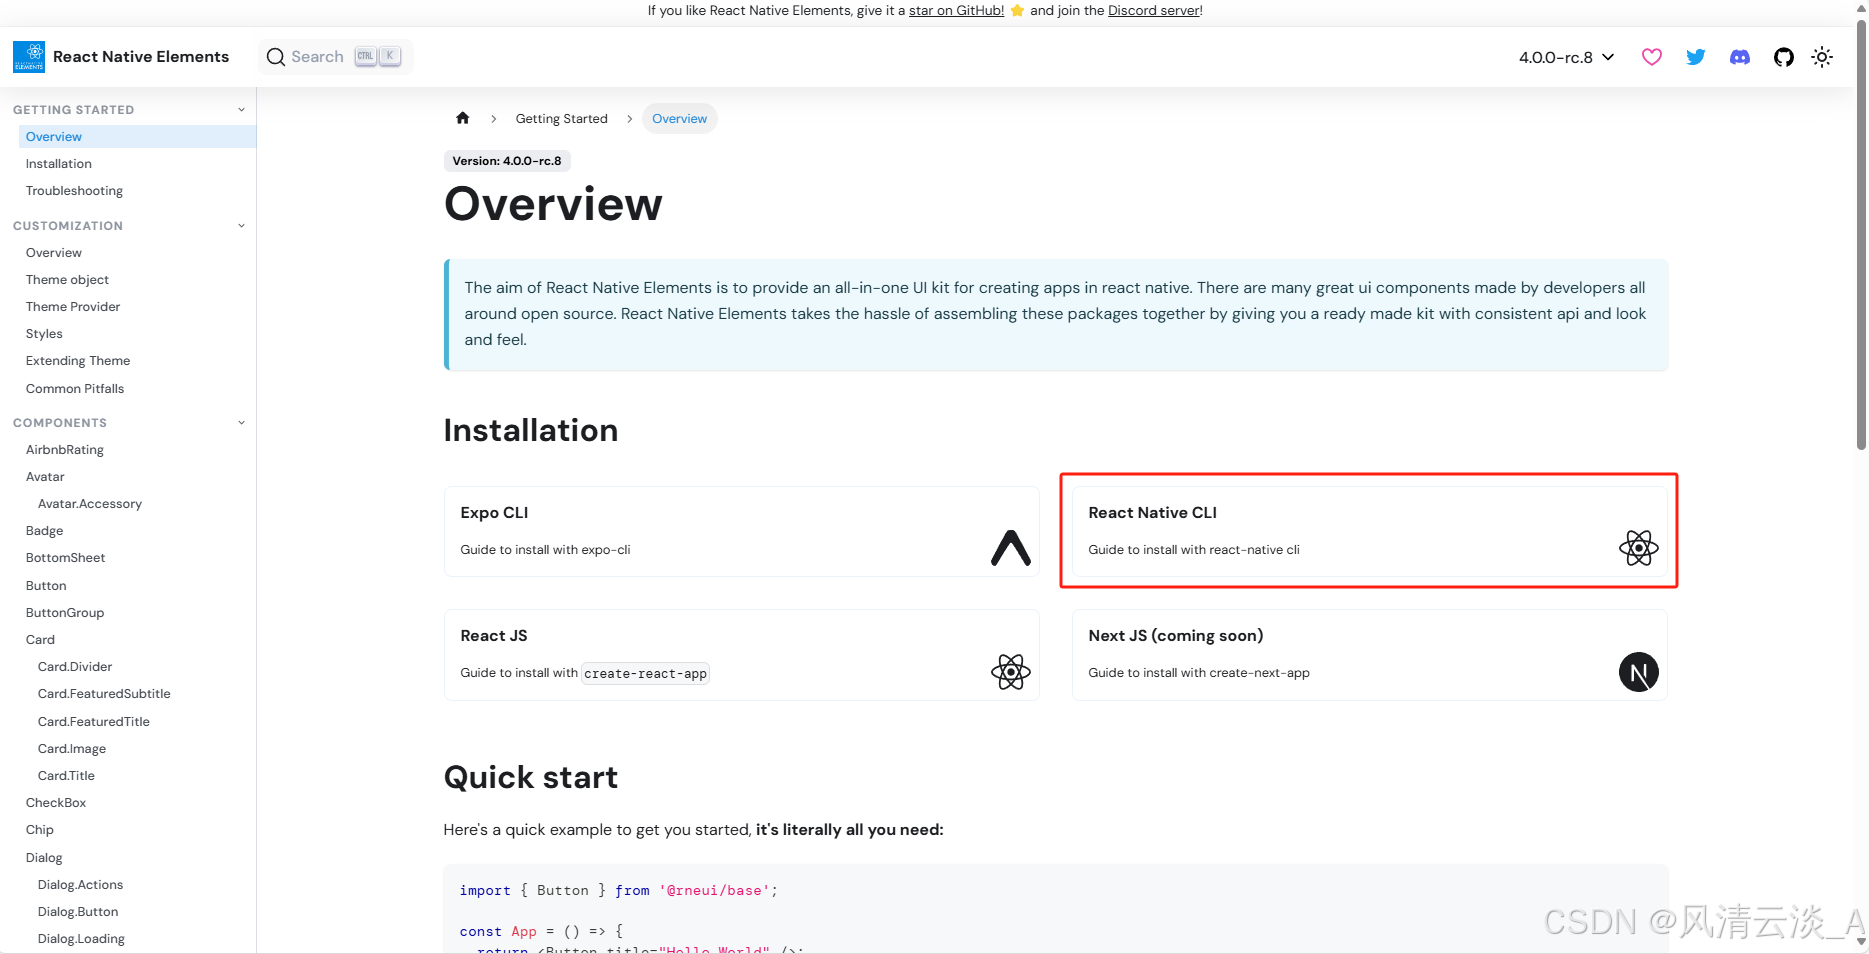1869x954 pixels.
Task: Click the Next JS logo icon
Action: click(1638, 672)
